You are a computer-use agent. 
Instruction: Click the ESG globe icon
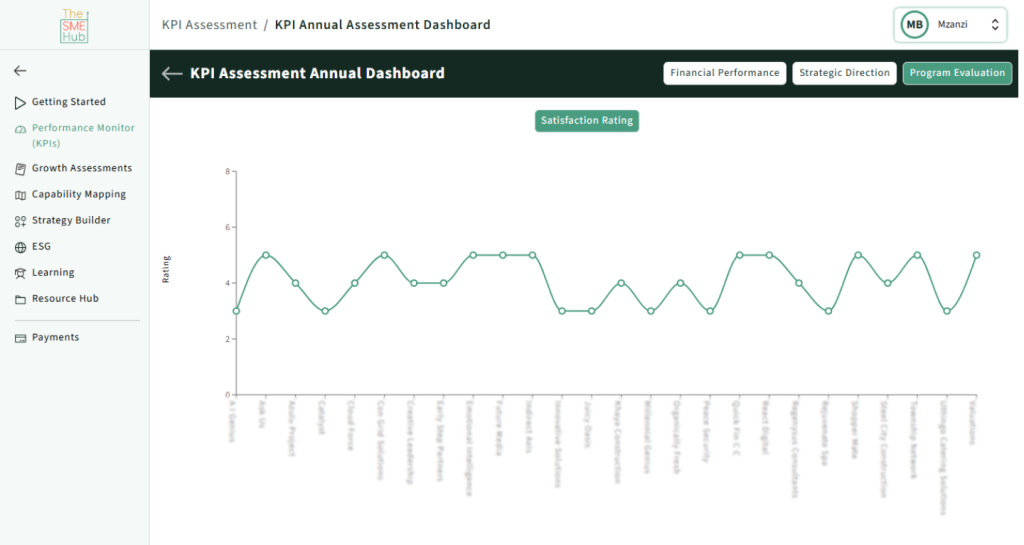coord(20,247)
